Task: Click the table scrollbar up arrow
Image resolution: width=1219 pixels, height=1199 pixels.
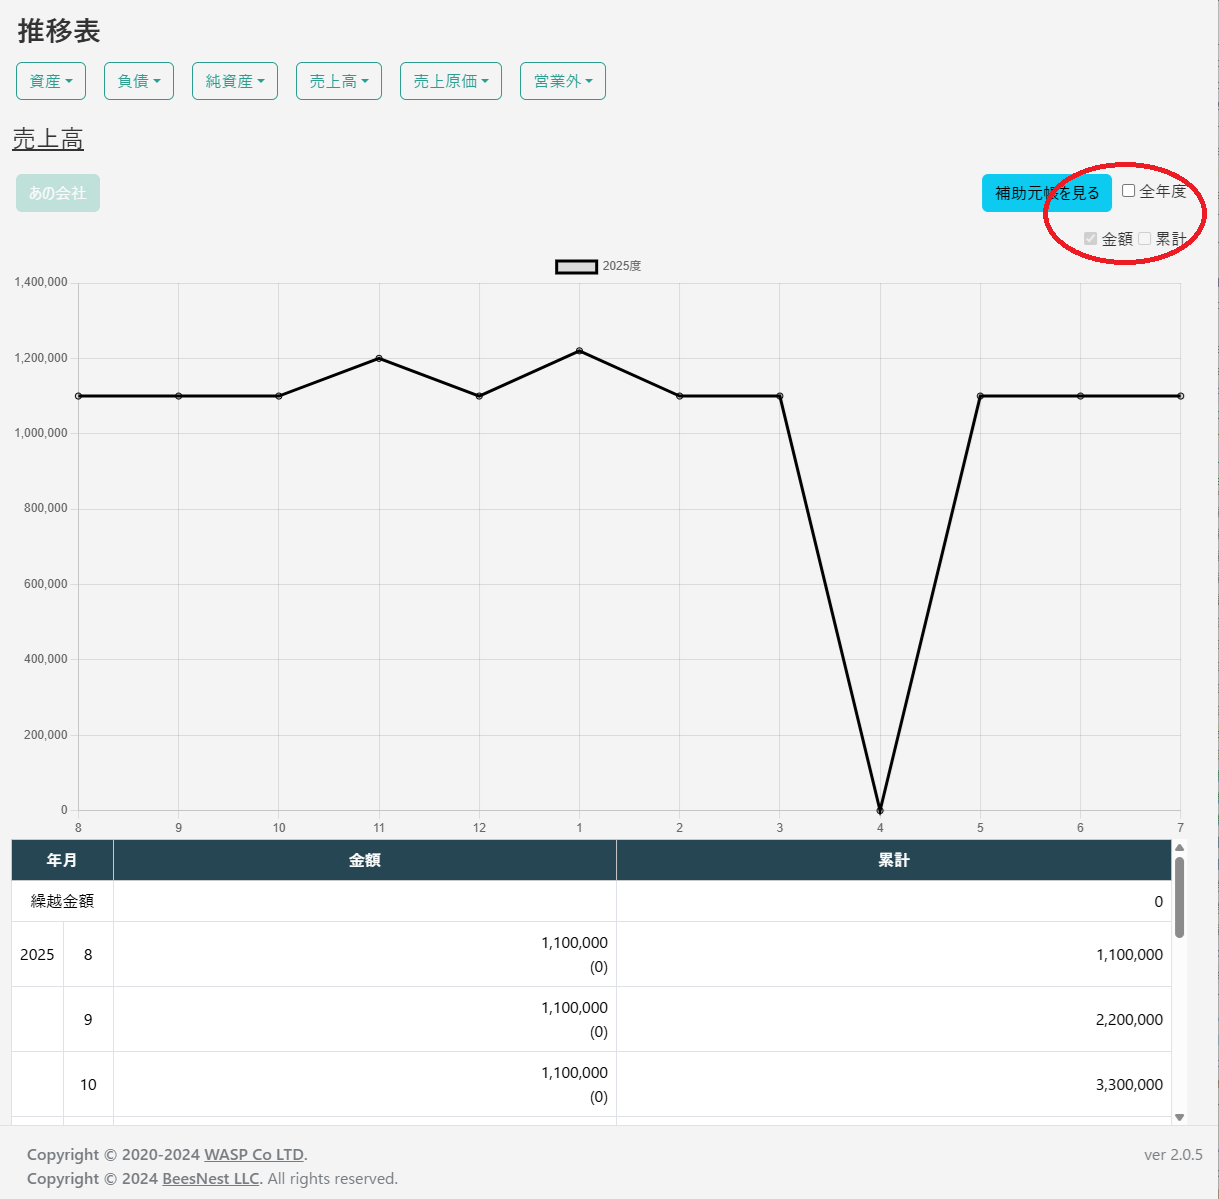Action: (x=1179, y=848)
